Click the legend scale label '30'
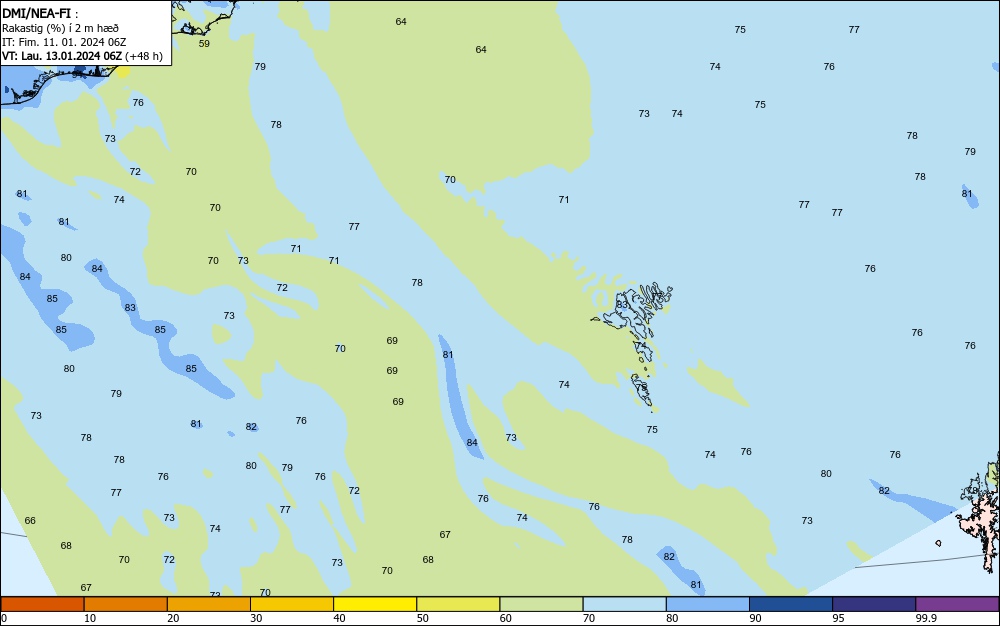Viewport: 1000px width, 626px height. coord(256,618)
